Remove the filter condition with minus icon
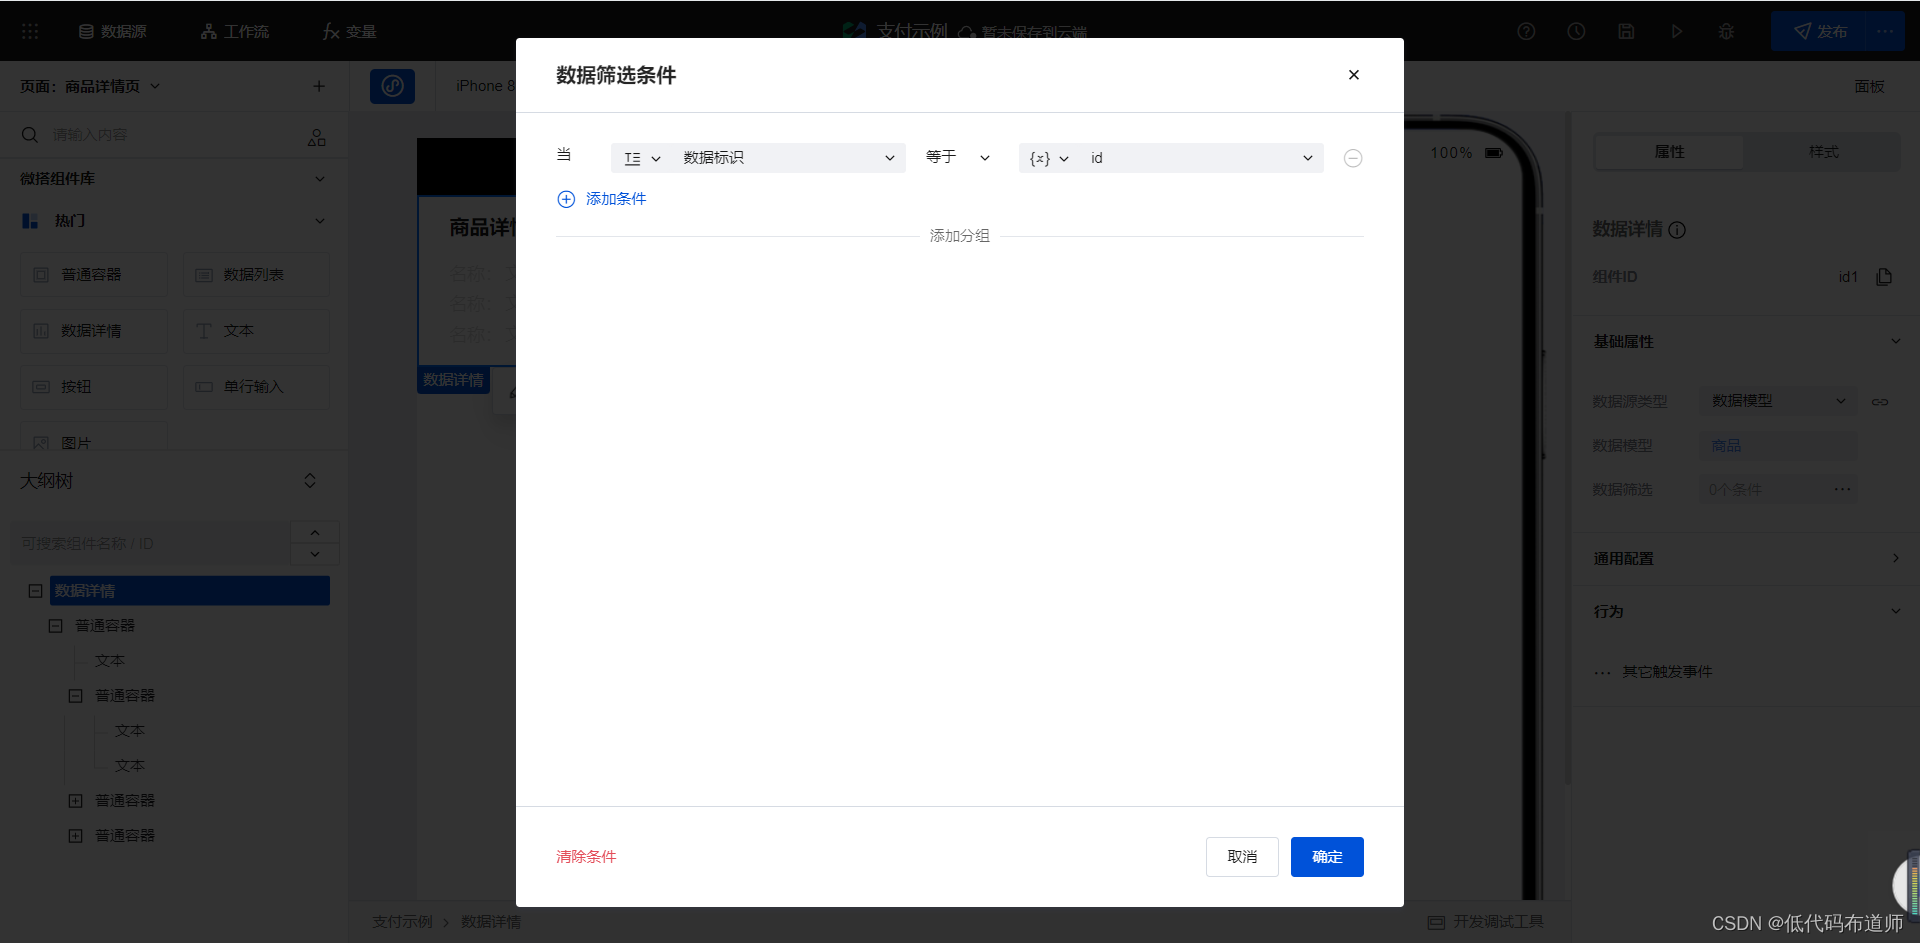1920x943 pixels. [1353, 158]
